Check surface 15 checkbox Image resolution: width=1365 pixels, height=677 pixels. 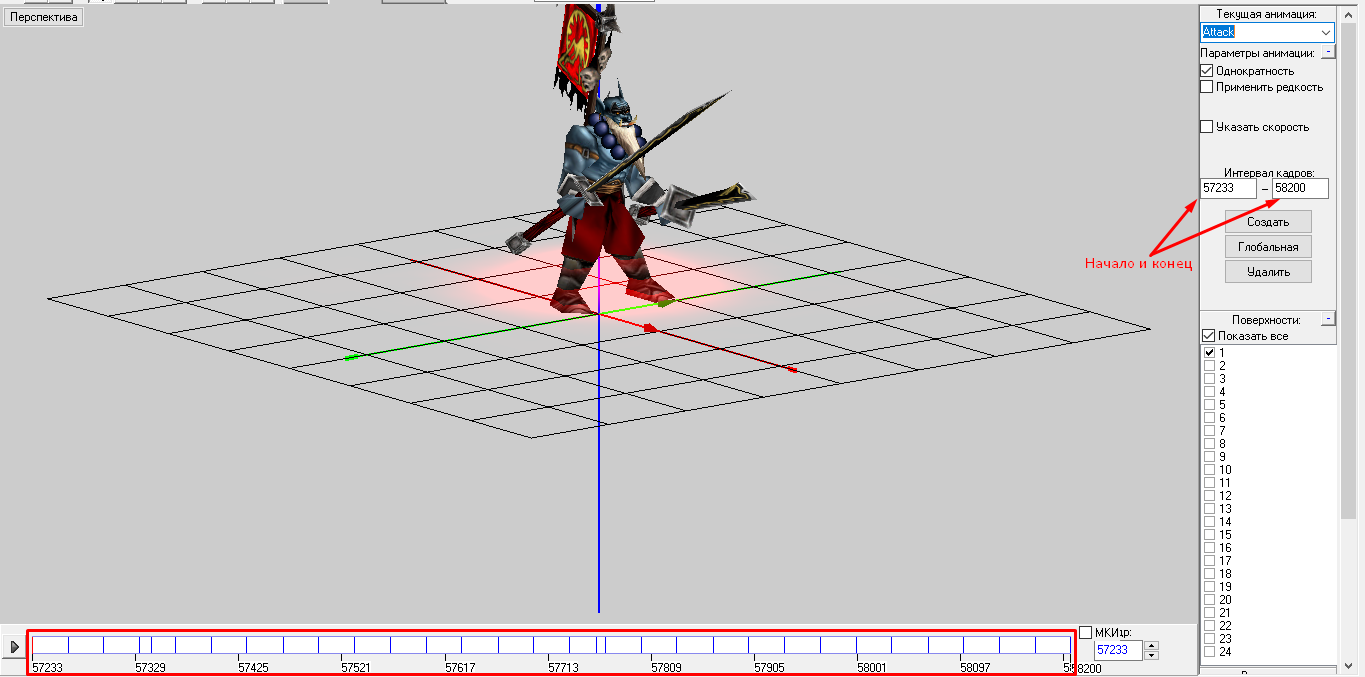(1209, 535)
